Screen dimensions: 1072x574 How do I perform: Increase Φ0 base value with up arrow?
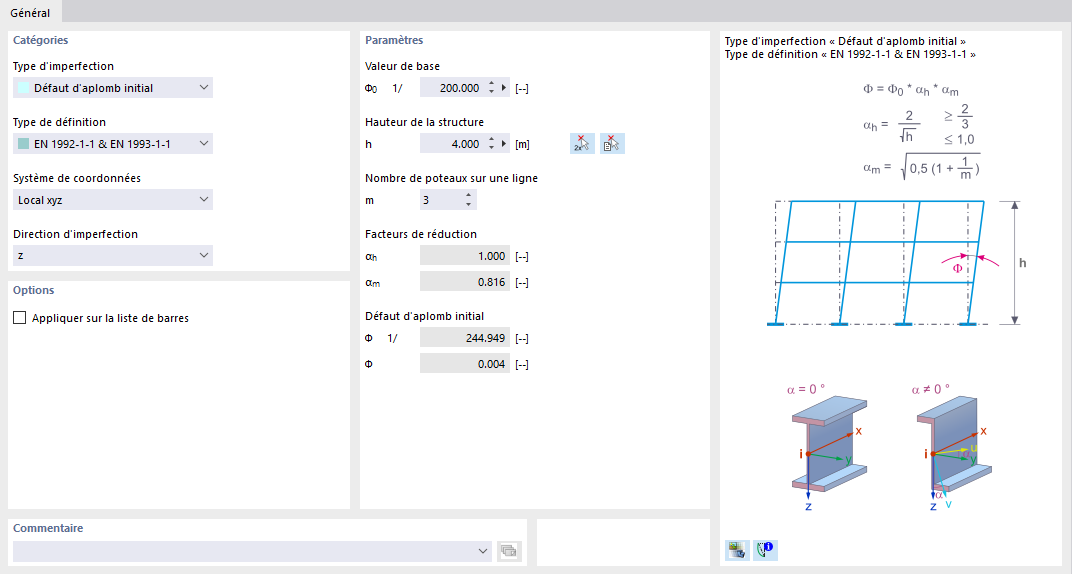492,83
